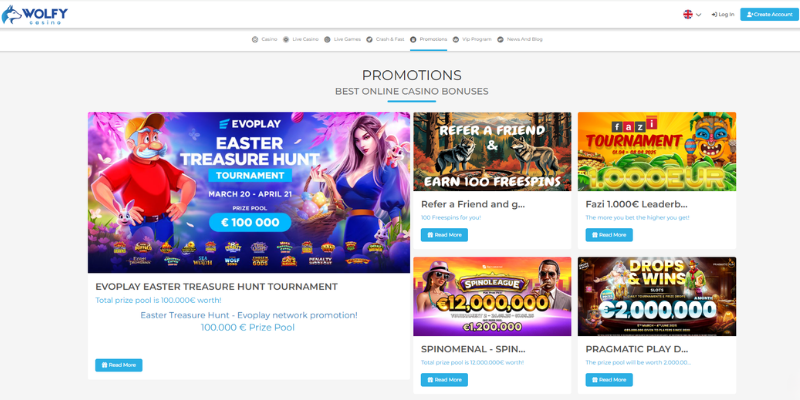Click the 'Refer a Friend and g...' title
Viewport: 800px width, 400px height.
pyautogui.click(x=473, y=205)
